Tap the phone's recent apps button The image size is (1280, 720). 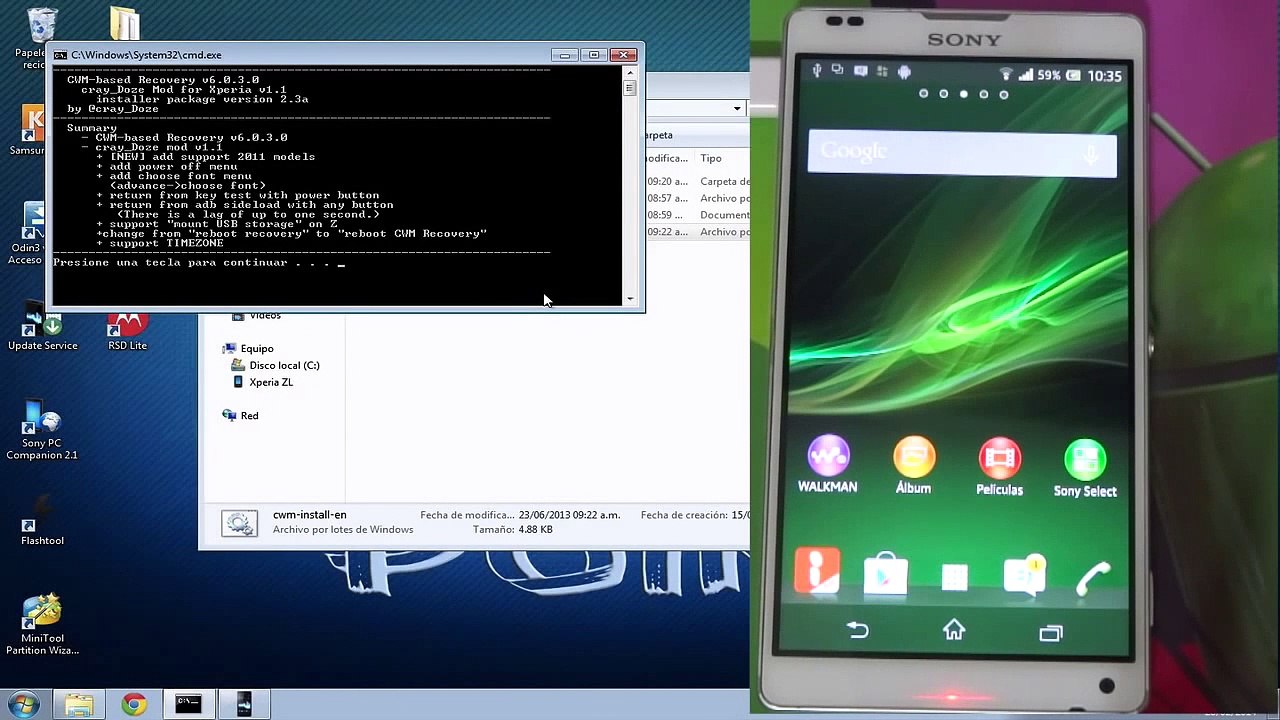point(1050,632)
